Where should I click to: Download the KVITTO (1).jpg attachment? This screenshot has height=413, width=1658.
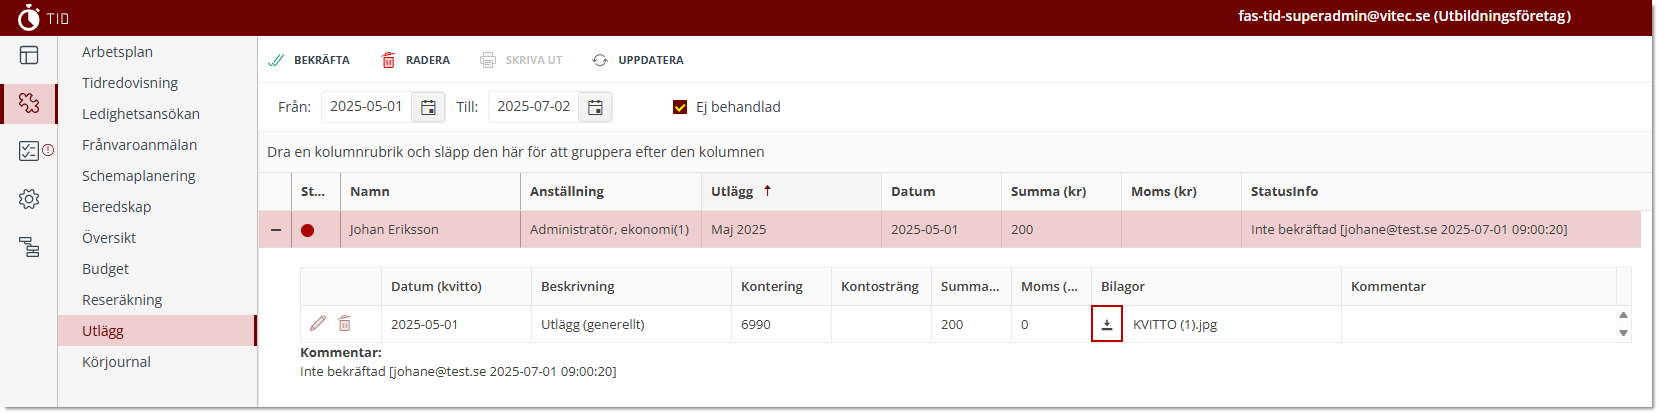pos(1107,324)
